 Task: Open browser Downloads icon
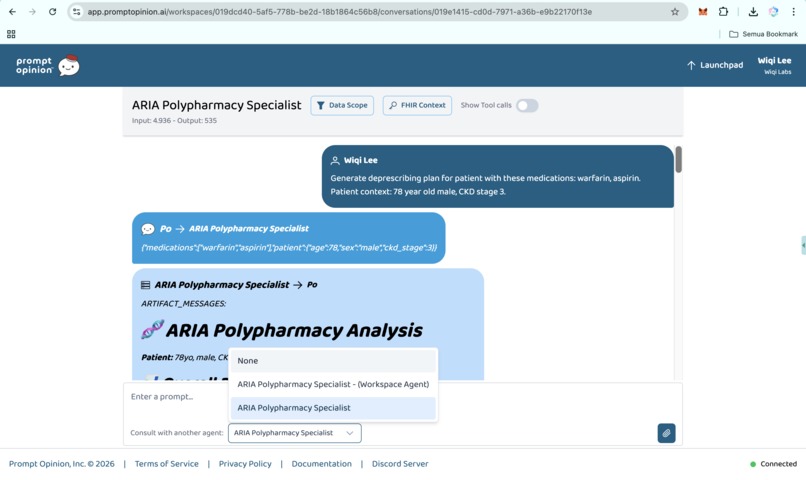pos(753,12)
